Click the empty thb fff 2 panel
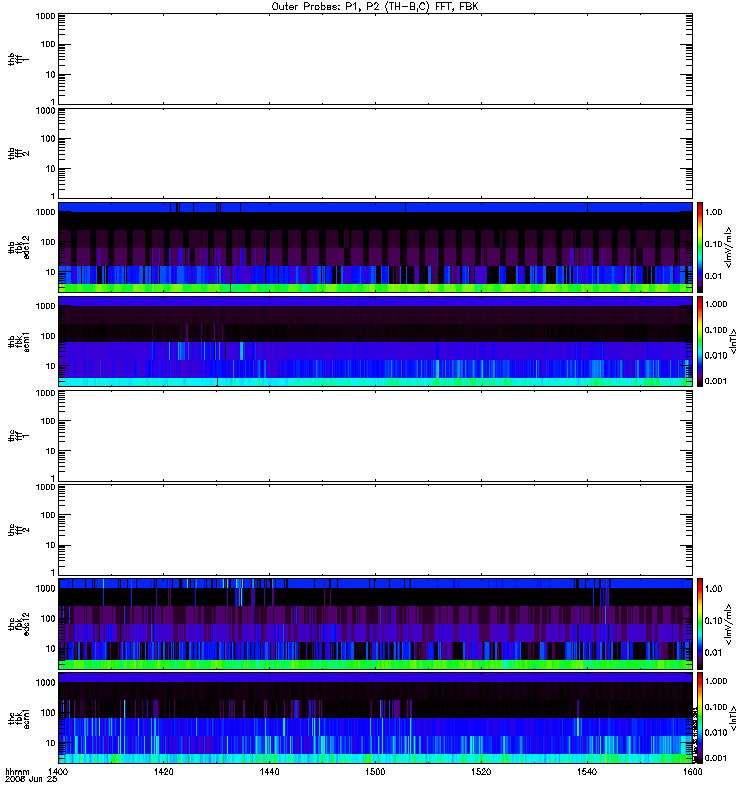This screenshot has height=800, width=750. coord(375,153)
